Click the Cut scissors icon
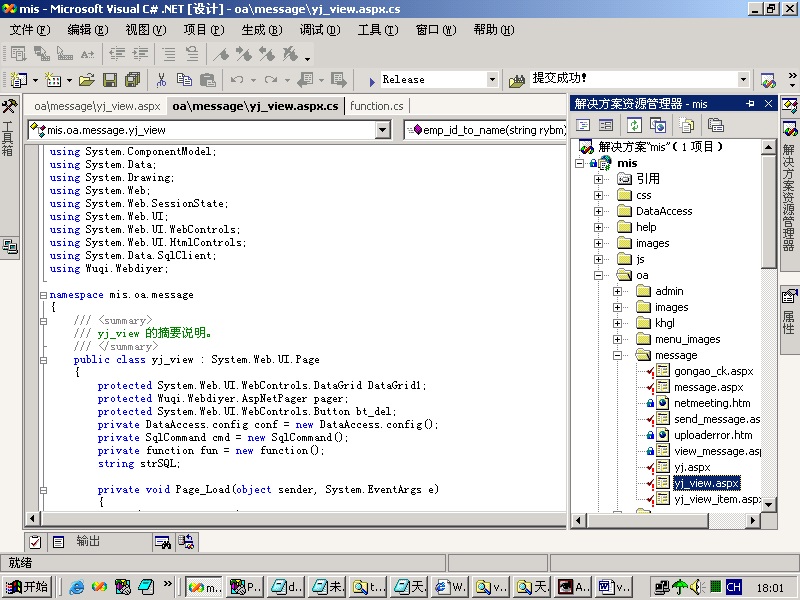The width and height of the screenshot is (800, 600). (x=160, y=80)
